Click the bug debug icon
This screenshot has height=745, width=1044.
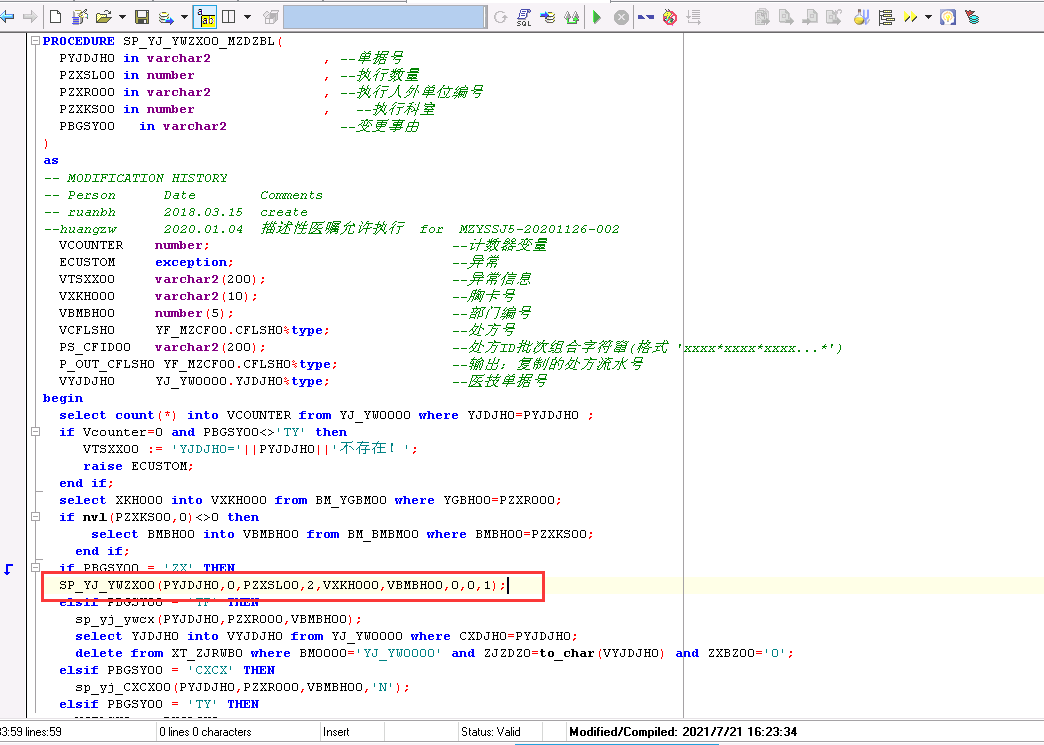[670, 17]
